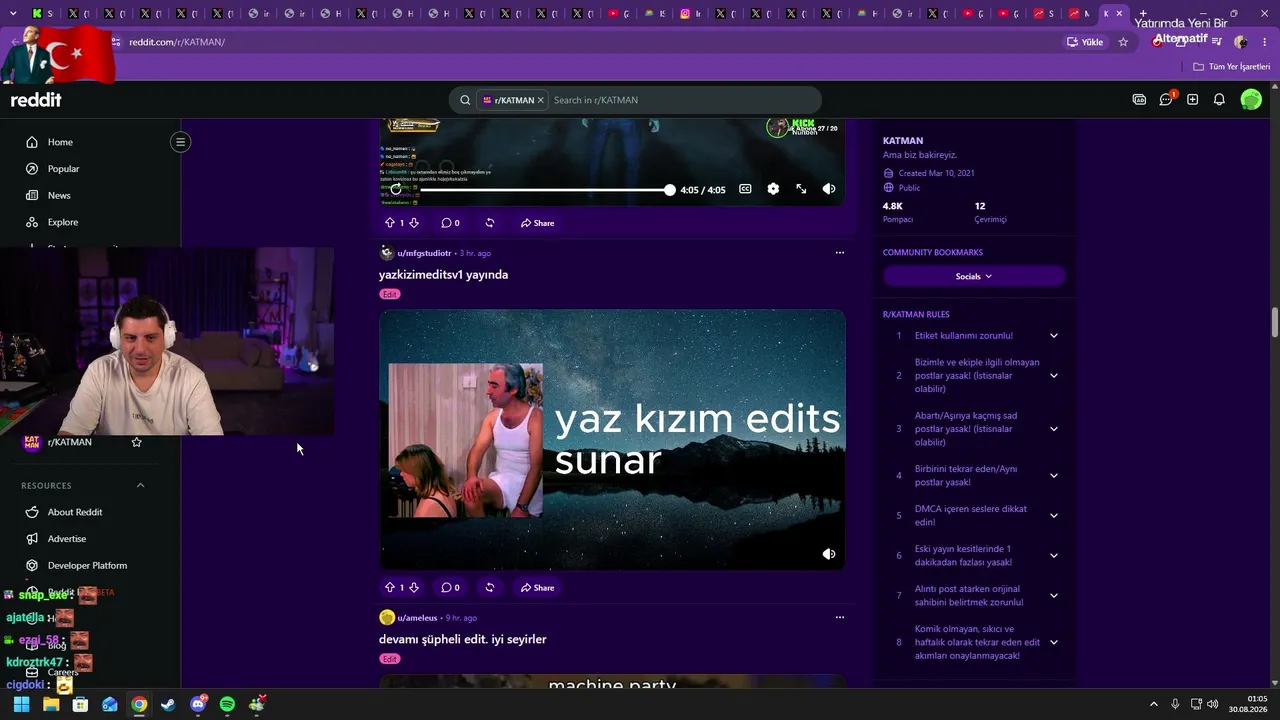
Task: Expand rule 4 about repeated posts
Action: [x=1053, y=476]
